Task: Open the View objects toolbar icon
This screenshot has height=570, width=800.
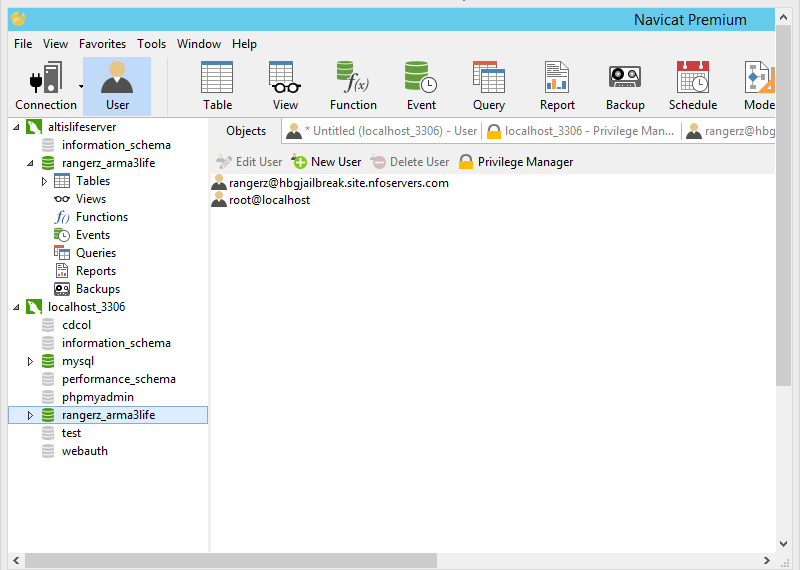Action: pyautogui.click(x=285, y=86)
